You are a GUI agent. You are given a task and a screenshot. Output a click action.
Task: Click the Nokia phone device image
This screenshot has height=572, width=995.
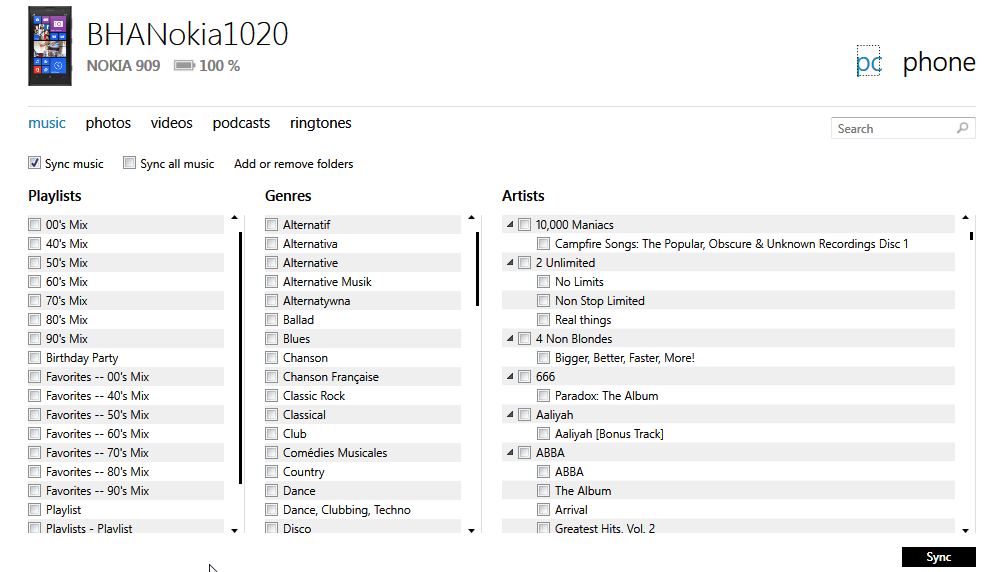[x=49, y=46]
